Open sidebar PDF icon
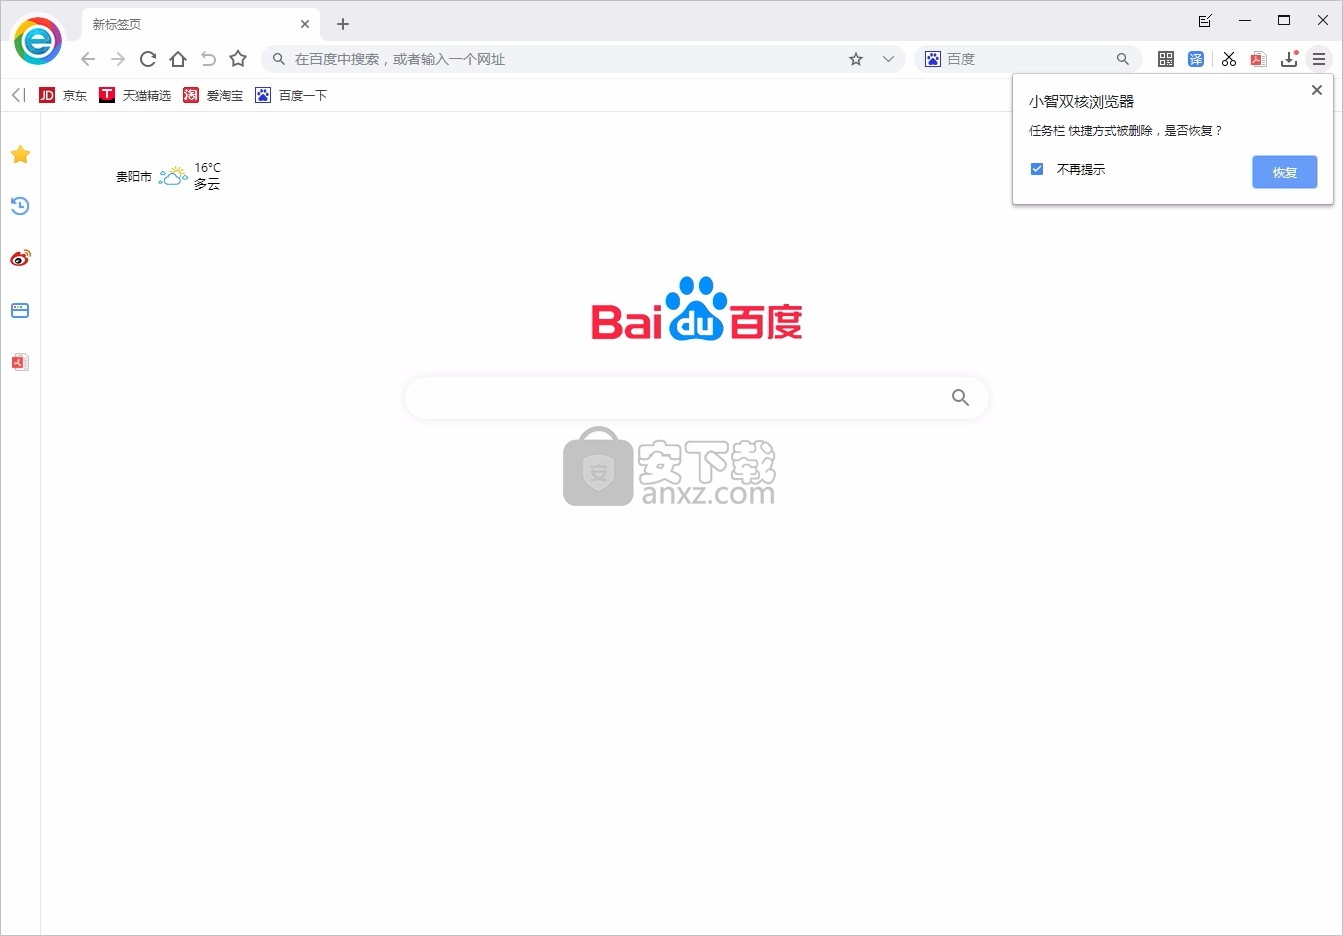1343x936 pixels. tap(20, 362)
